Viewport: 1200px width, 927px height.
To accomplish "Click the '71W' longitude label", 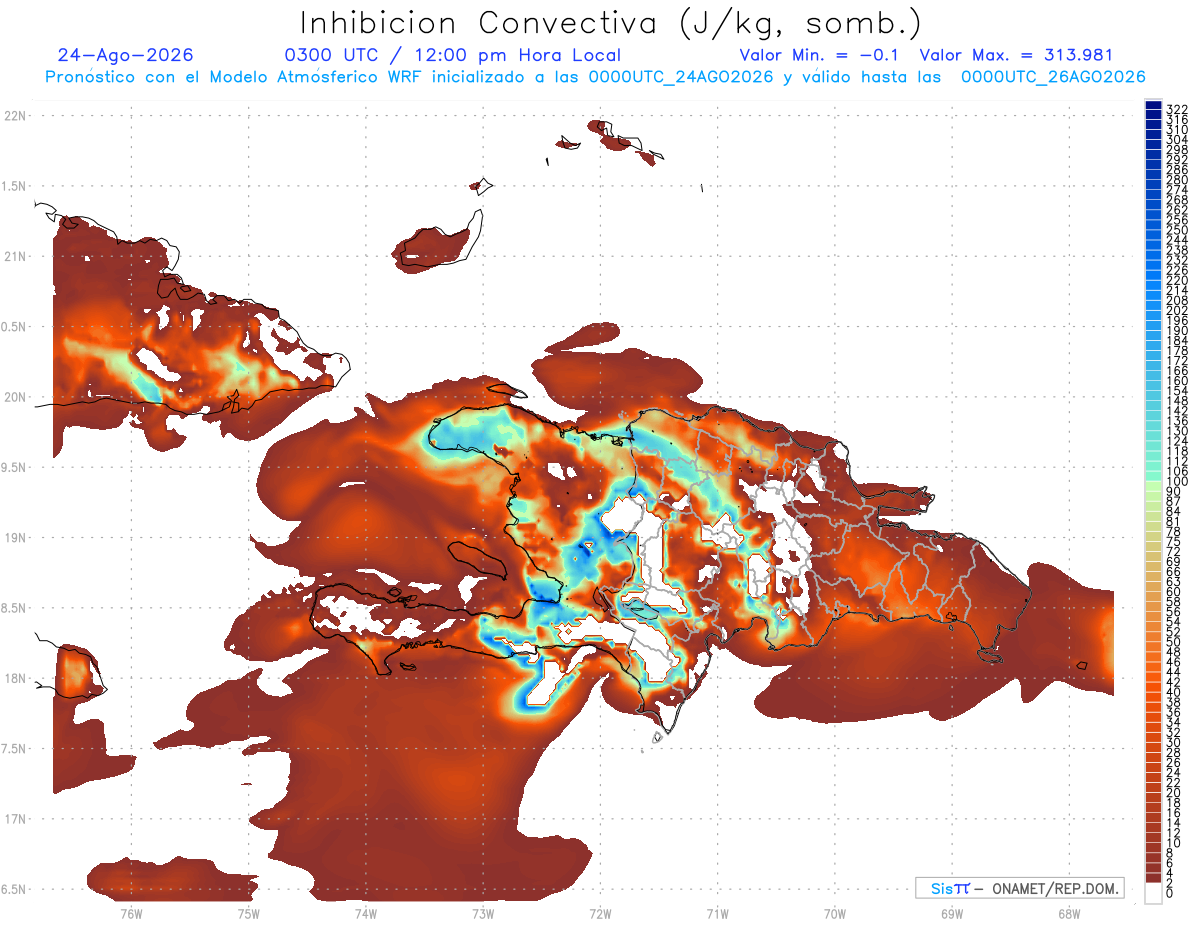I will point(717,913).
